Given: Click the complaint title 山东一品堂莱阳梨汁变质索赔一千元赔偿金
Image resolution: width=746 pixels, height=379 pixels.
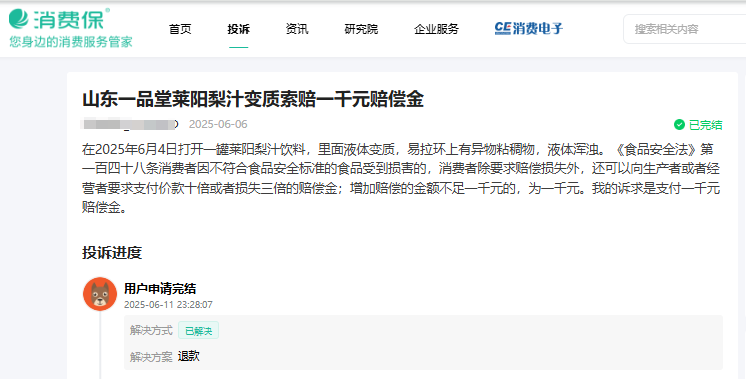Looking at the screenshot, I should pyautogui.click(x=253, y=99).
